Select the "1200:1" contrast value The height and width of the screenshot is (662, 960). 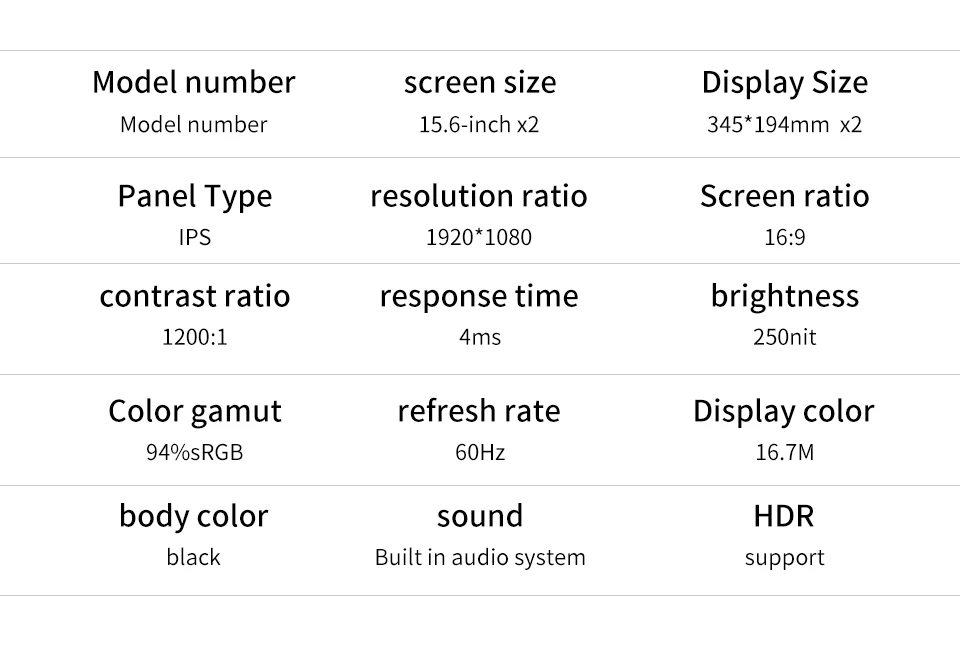pos(194,338)
